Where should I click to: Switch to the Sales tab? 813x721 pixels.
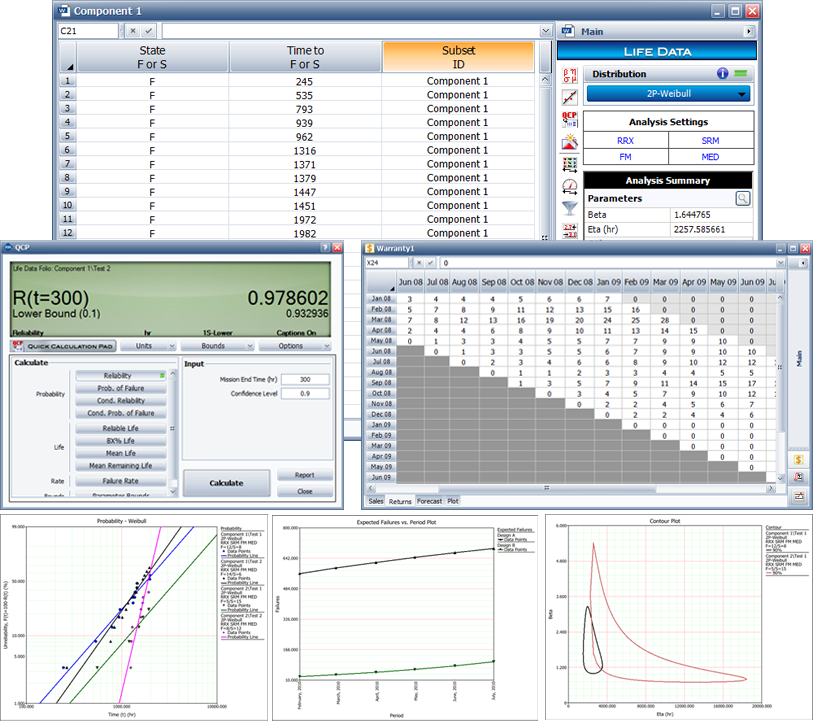(x=376, y=501)
